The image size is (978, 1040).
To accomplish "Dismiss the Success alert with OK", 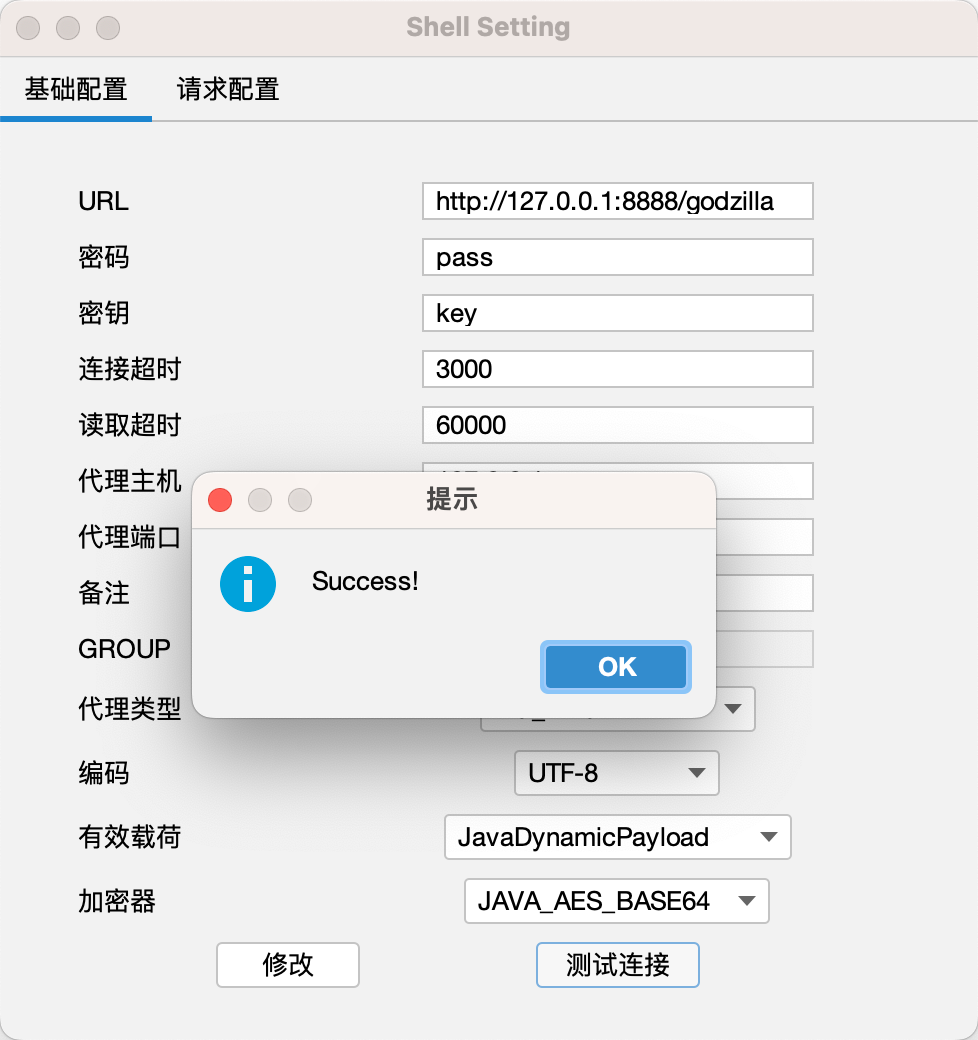I will [615, 667].
